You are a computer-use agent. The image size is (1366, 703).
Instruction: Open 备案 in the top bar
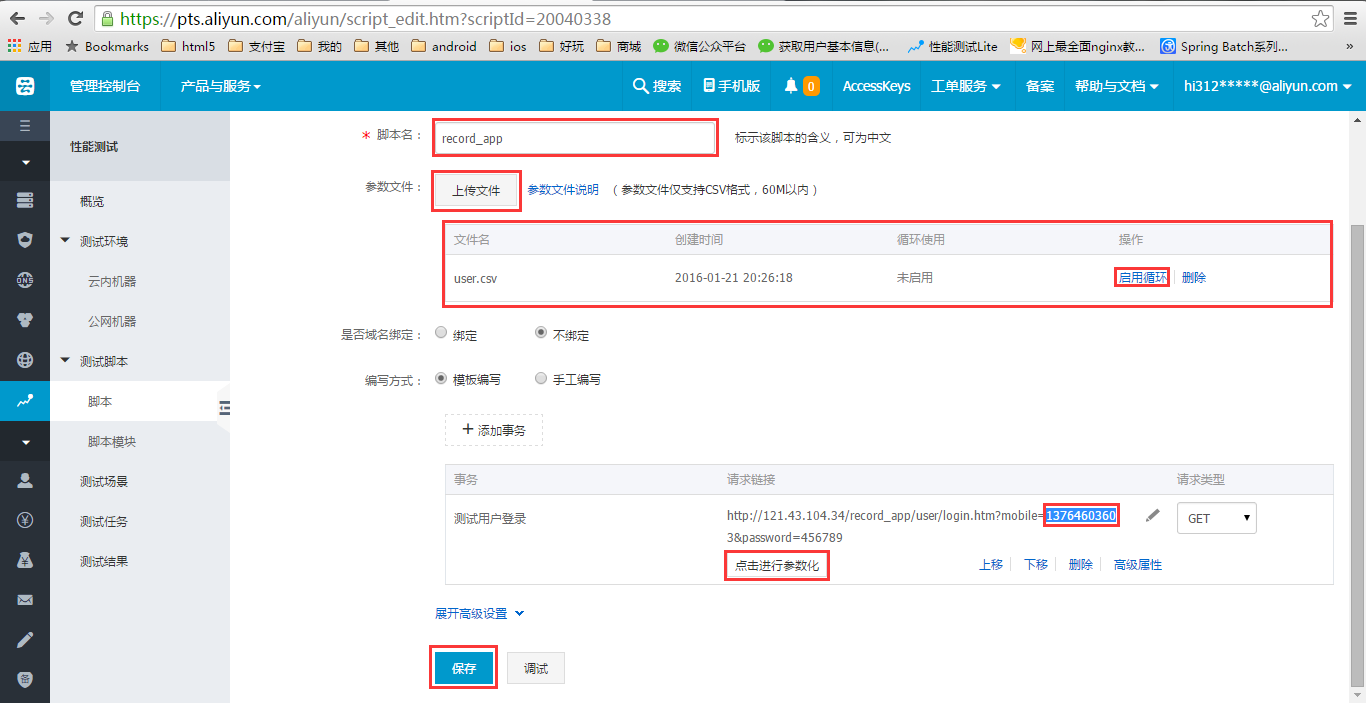(1040, 86)
